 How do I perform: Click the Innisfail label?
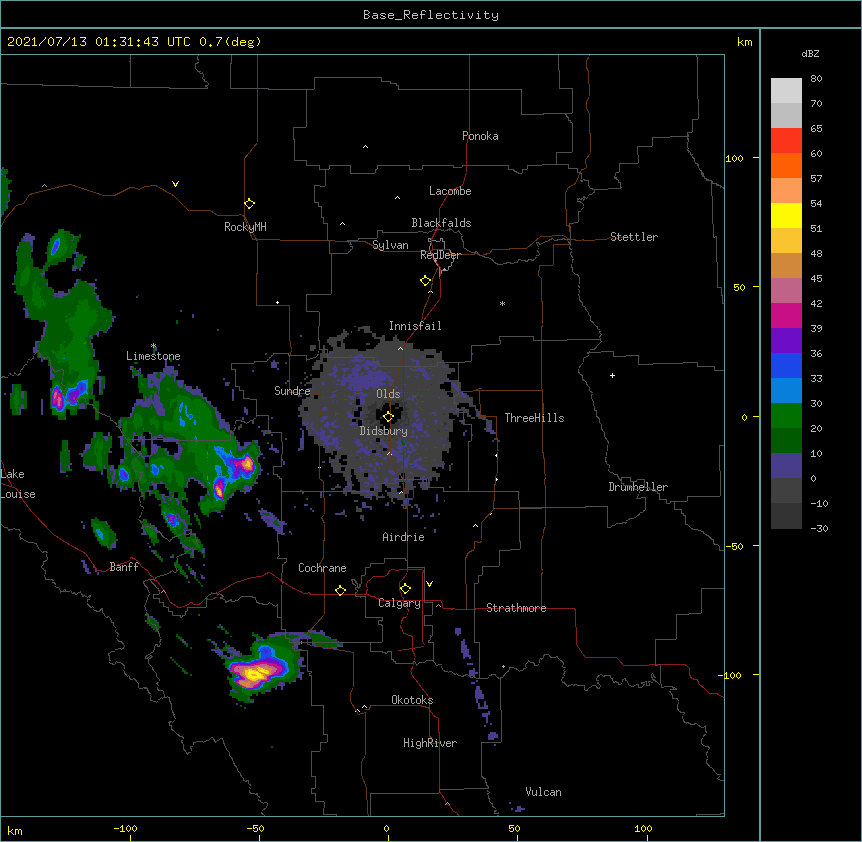coord(415,326)
